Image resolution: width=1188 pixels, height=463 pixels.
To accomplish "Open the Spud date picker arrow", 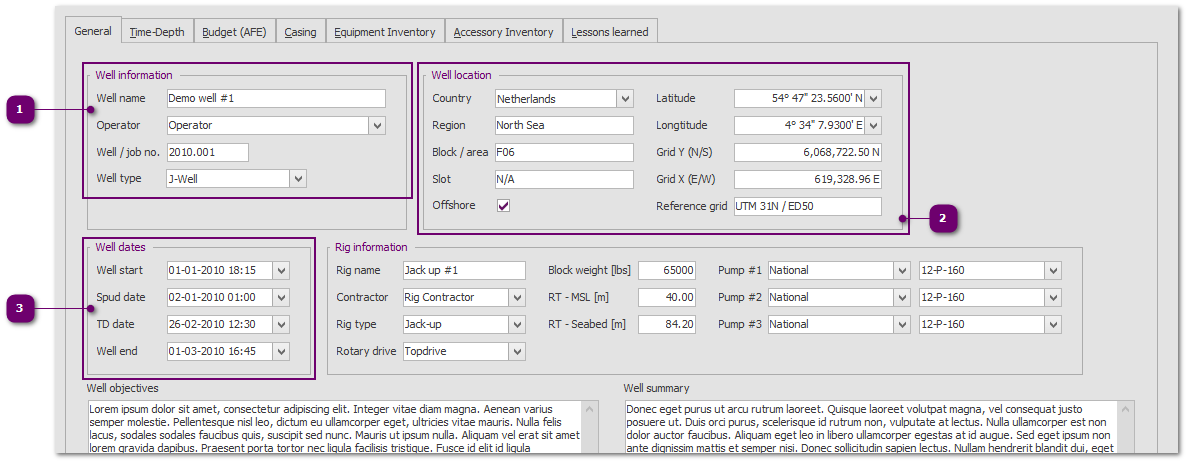I will point(281,298).
